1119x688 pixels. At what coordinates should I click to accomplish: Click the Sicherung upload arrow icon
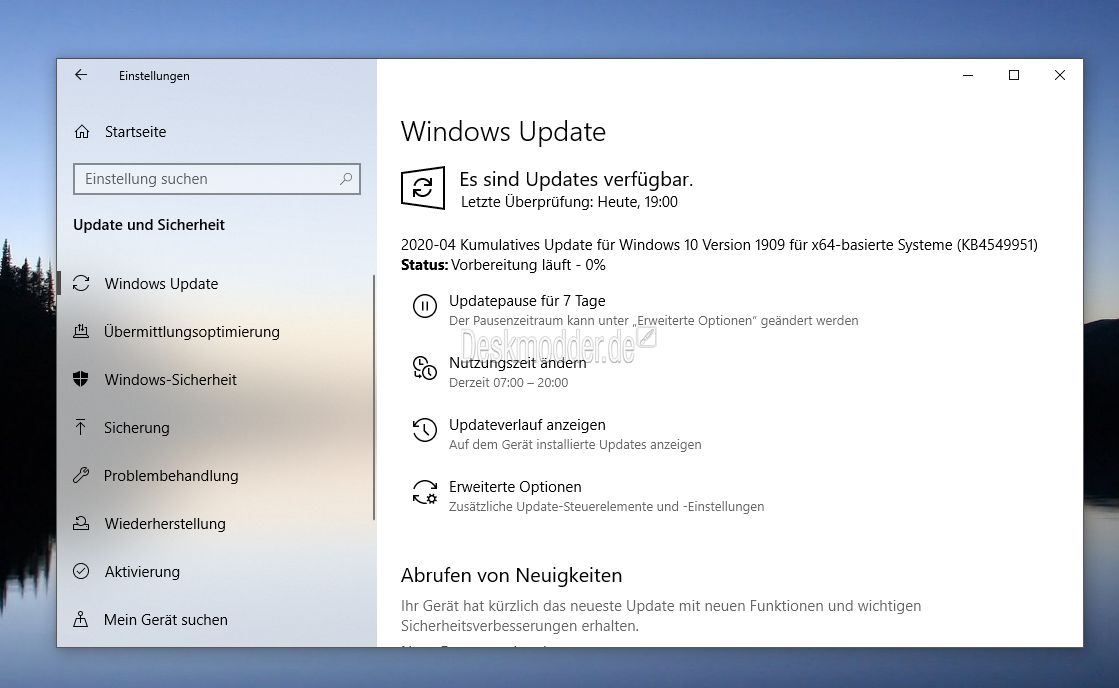coord(81,427)
